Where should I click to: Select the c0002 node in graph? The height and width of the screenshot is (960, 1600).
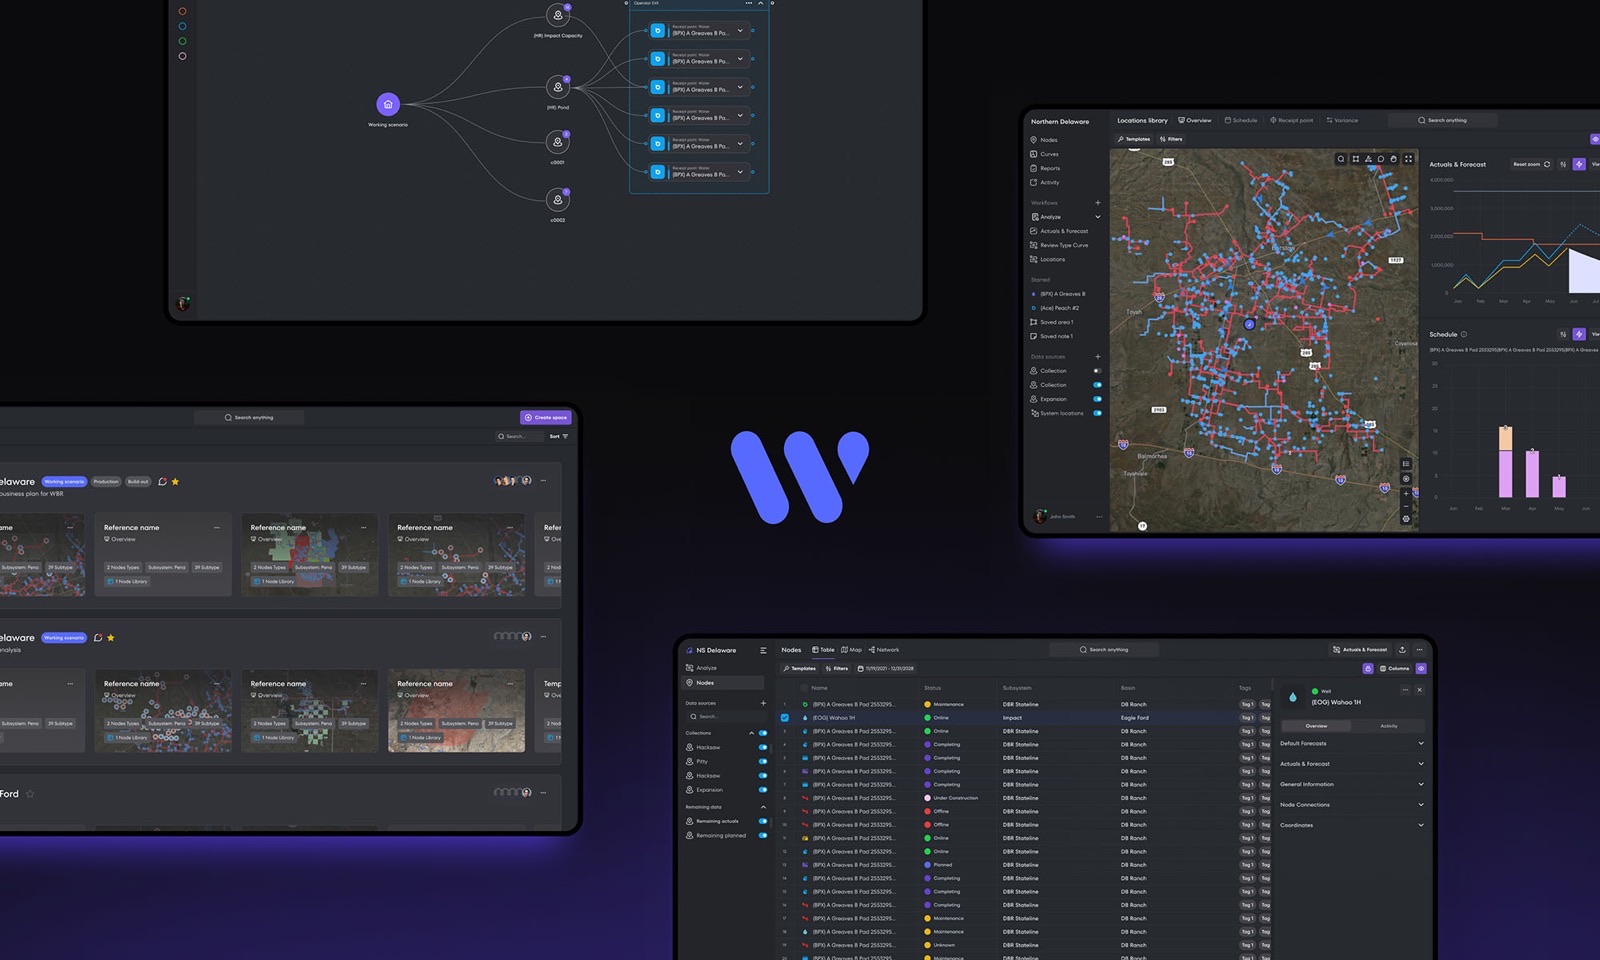click(558, 200)
